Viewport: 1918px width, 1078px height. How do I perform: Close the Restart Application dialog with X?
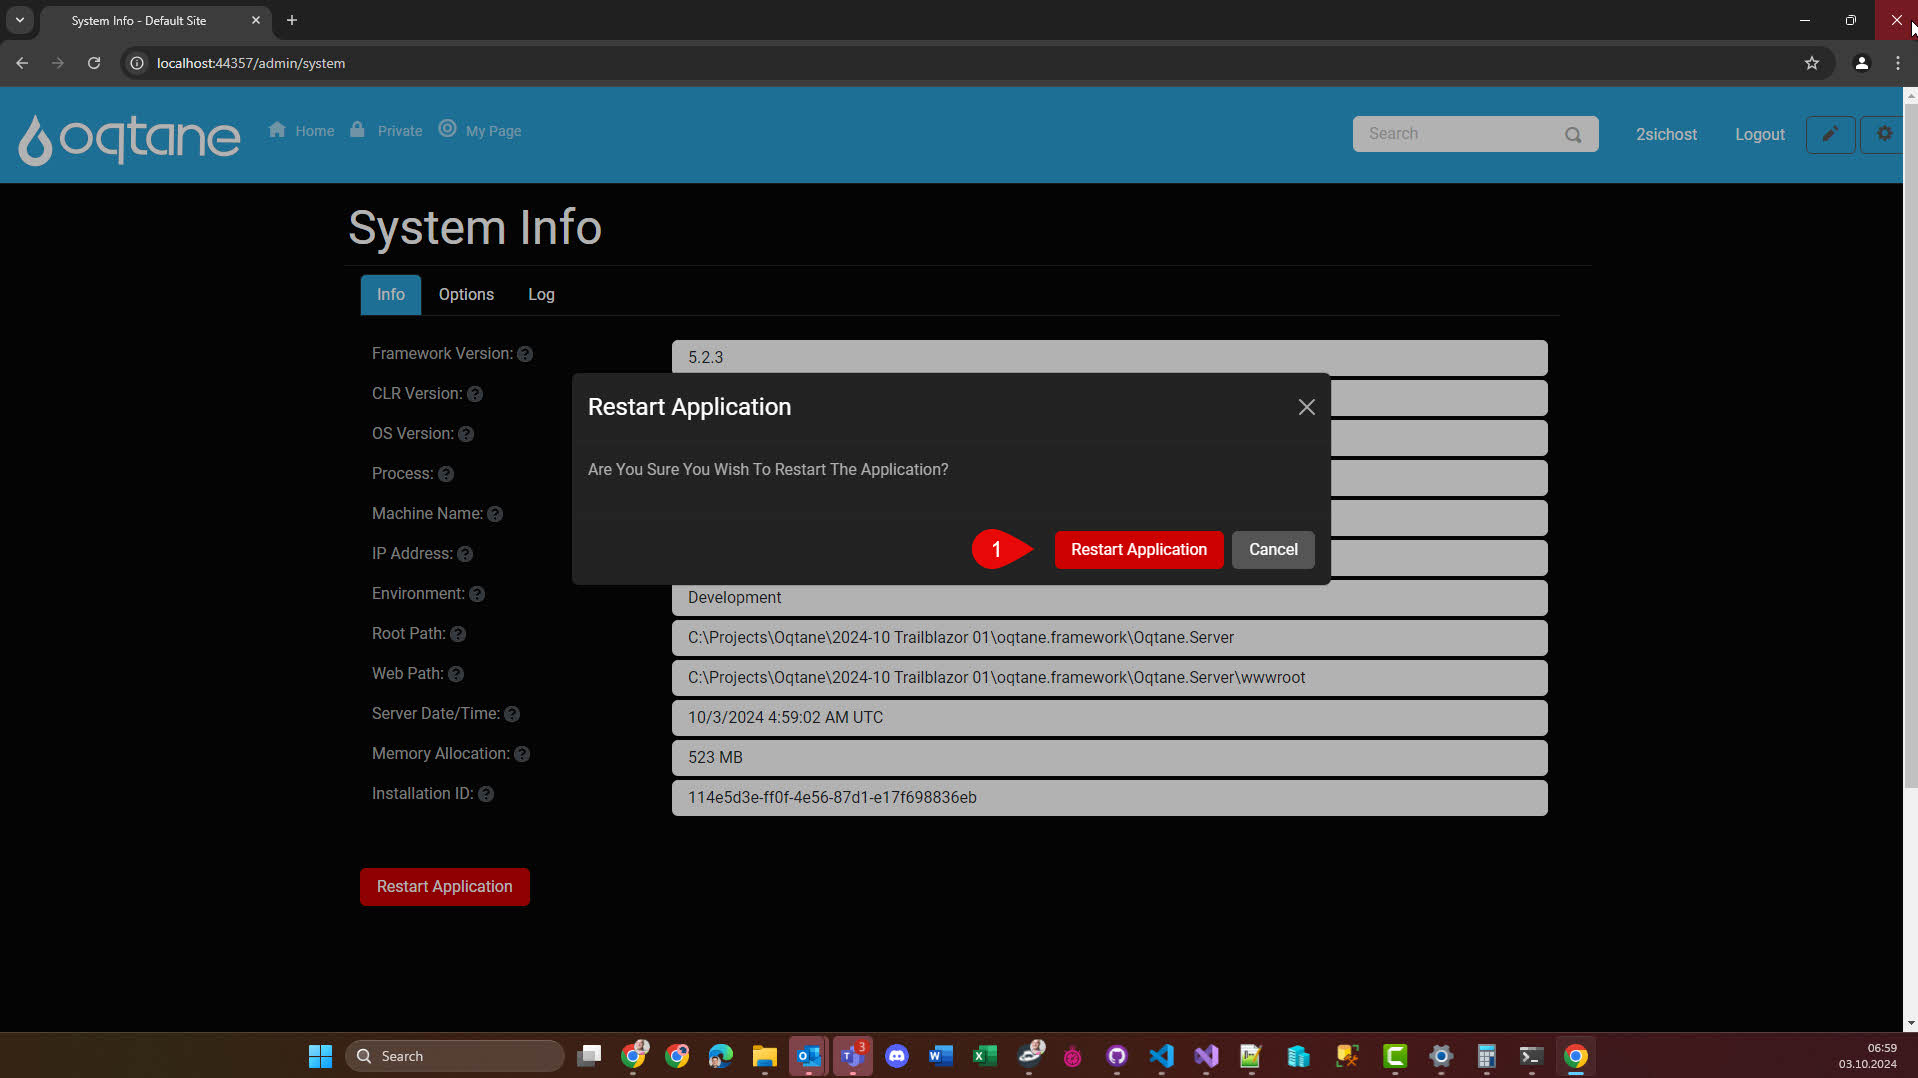click(x=1306, y=407)
